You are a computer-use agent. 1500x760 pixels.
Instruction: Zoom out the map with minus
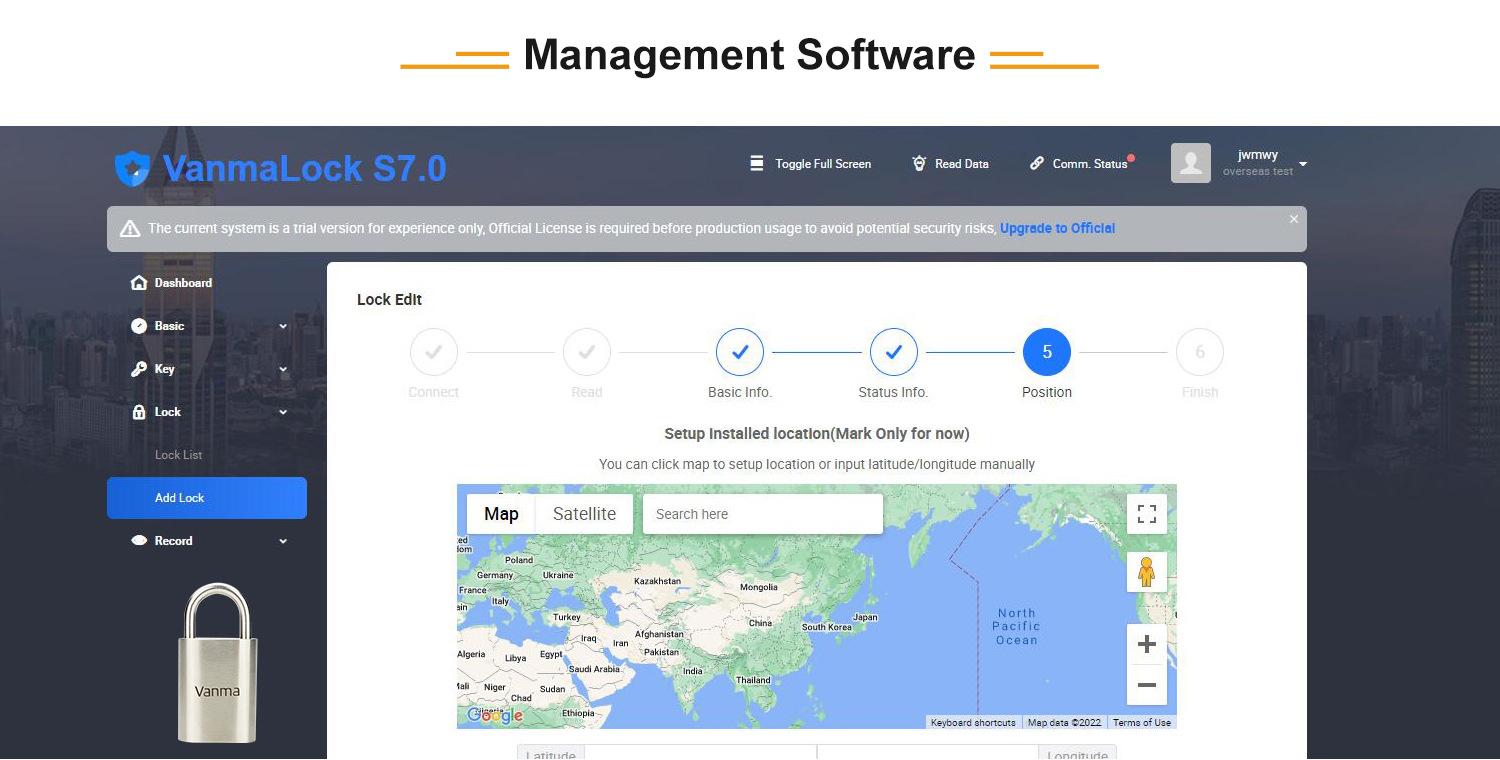1147,685
